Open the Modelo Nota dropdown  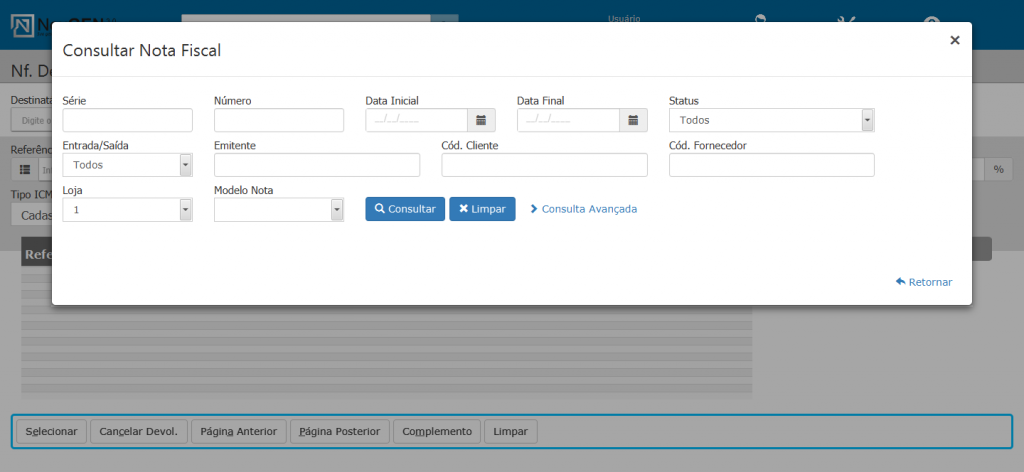(x=278, y=210)
